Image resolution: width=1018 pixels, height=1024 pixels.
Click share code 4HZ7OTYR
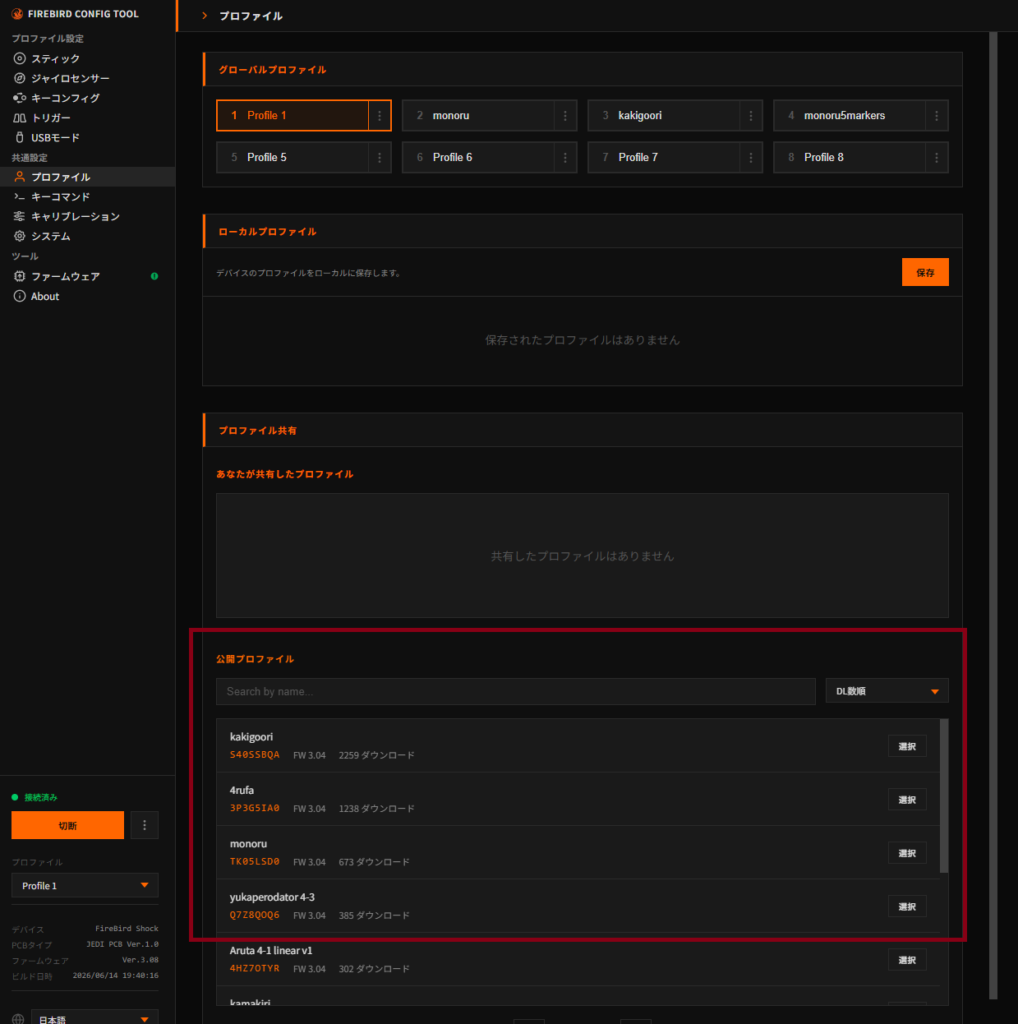(255, 969)
